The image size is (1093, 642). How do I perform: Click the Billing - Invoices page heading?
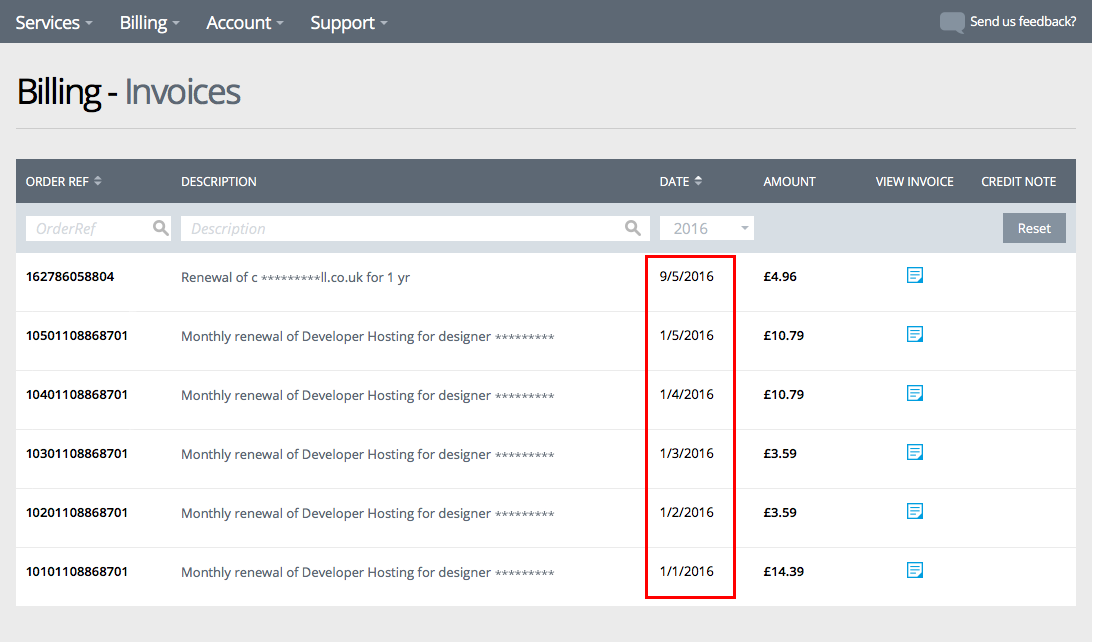pyautogui.click(x=128, y=92)
